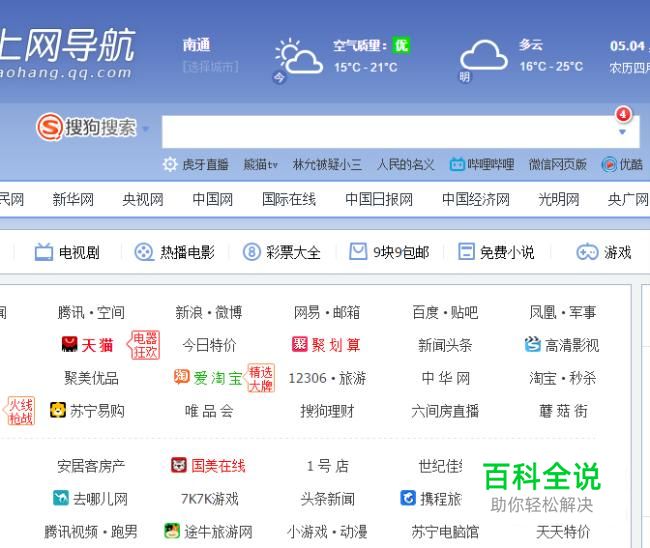Click the 国美在线 tiger icon
This screenshot has height=548, width=650.
point(179,465)
